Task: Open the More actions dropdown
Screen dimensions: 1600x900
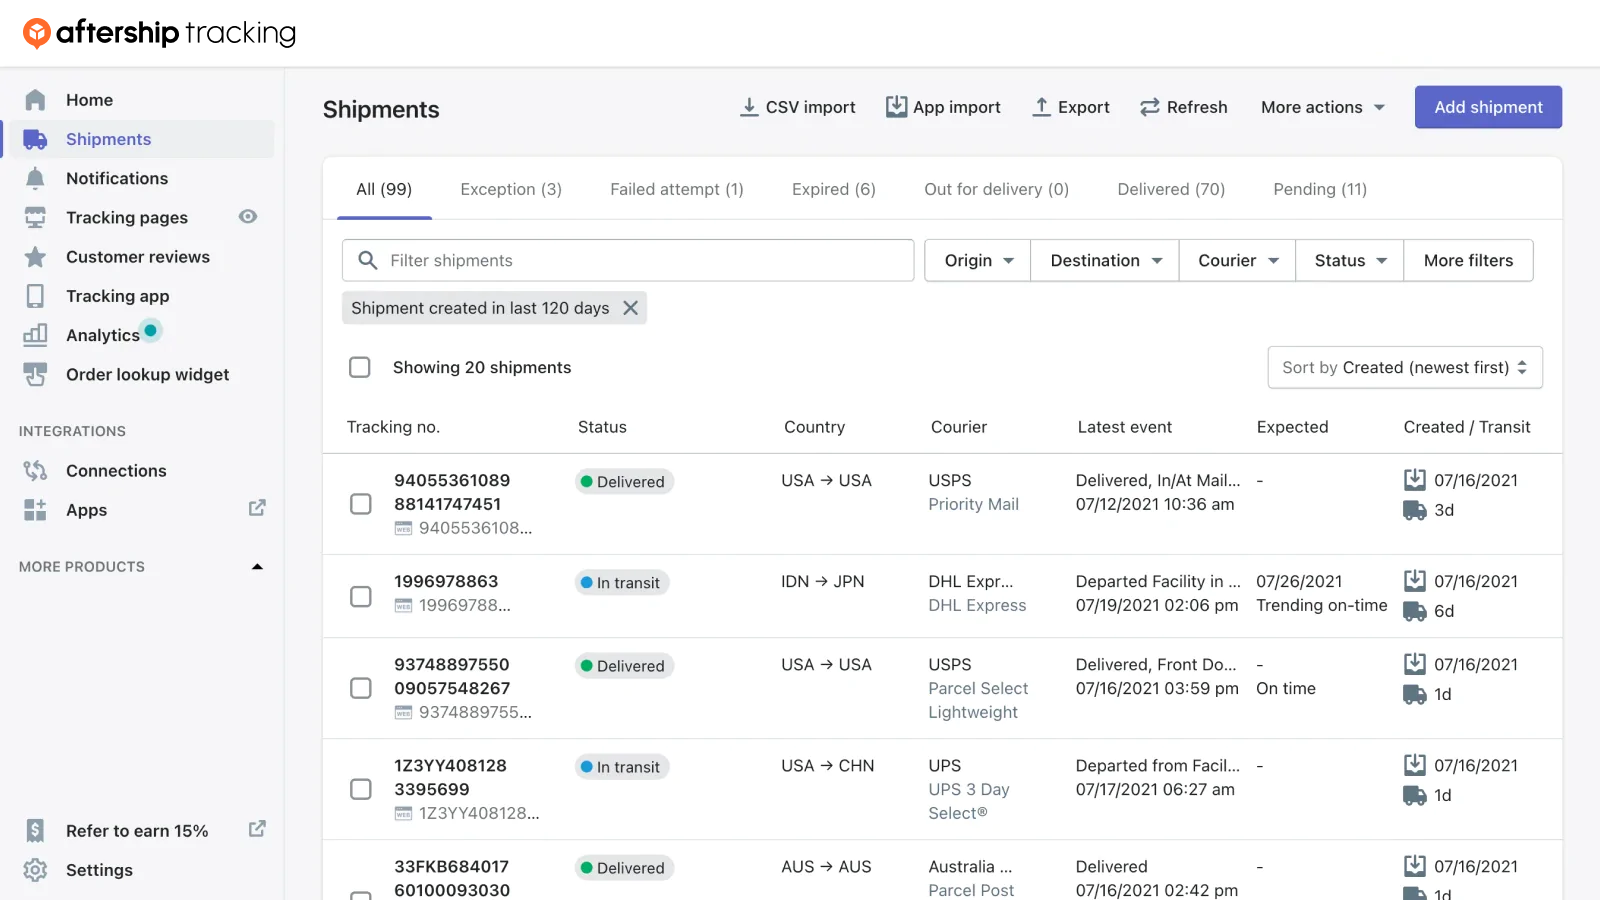Action: [x=1321, y=107]
